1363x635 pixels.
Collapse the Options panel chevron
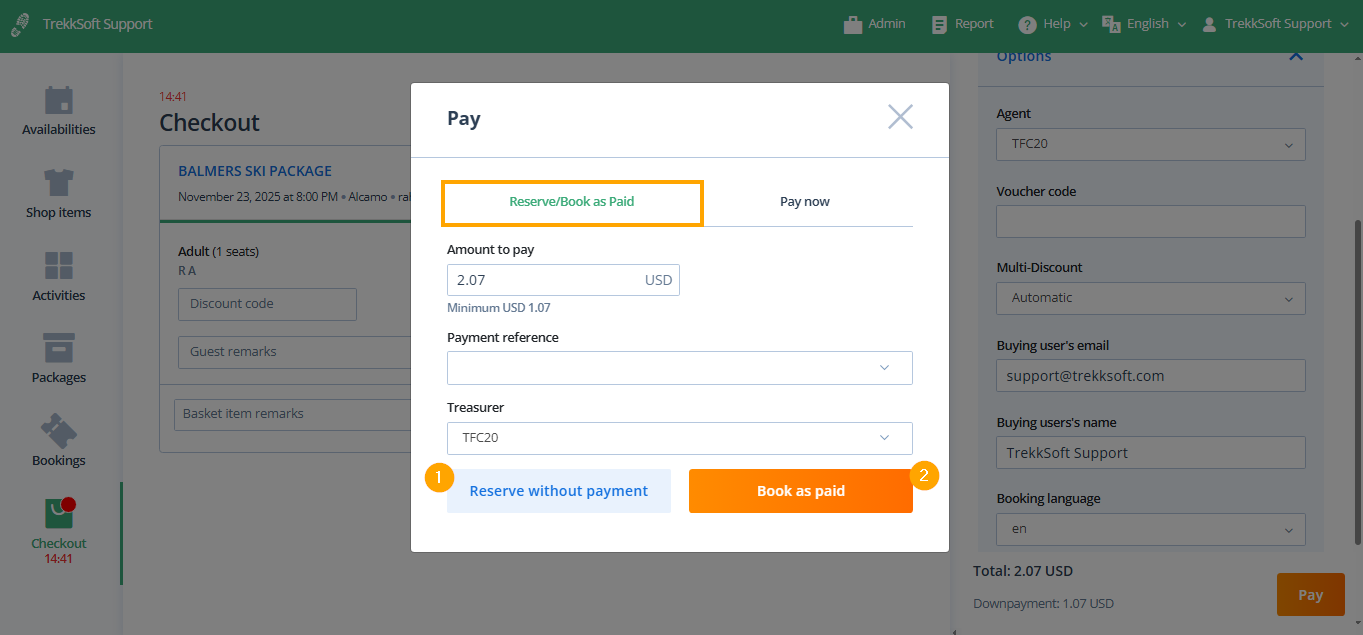(x=1296, y=56)
